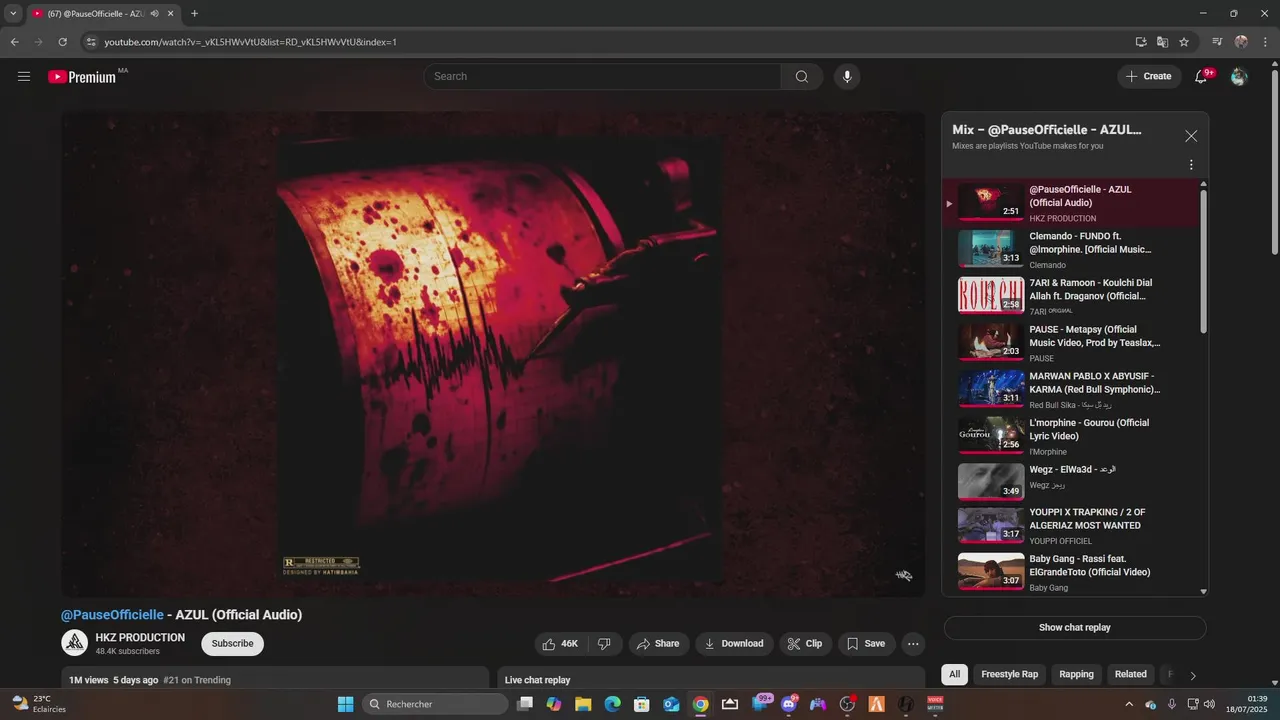View site information icon in address bar
The width and height of the screenshot is (1280, 720).
coord(90,42)
